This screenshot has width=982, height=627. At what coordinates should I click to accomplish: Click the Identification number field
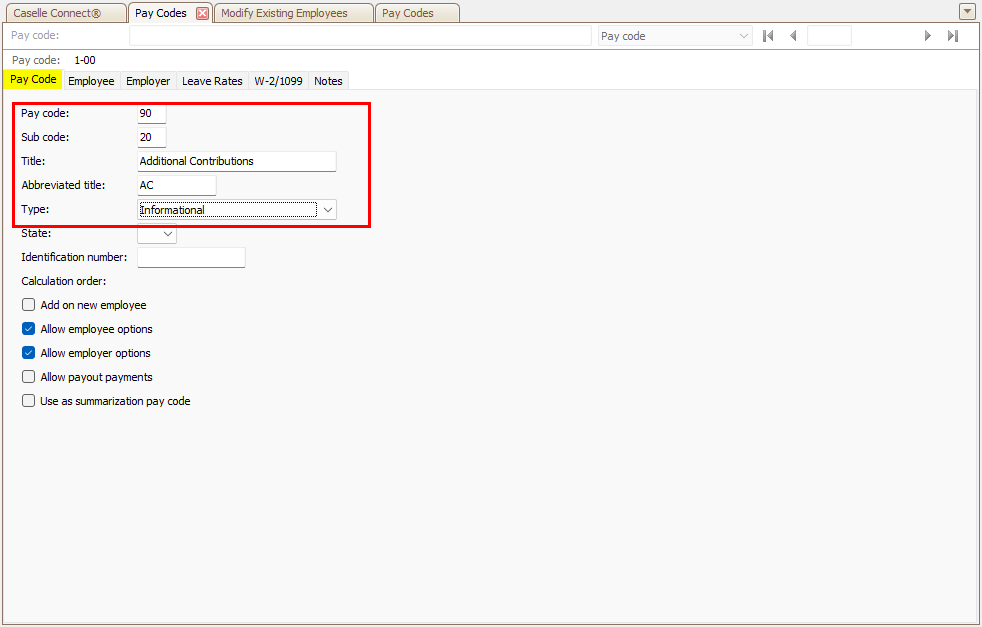[191, 258]
